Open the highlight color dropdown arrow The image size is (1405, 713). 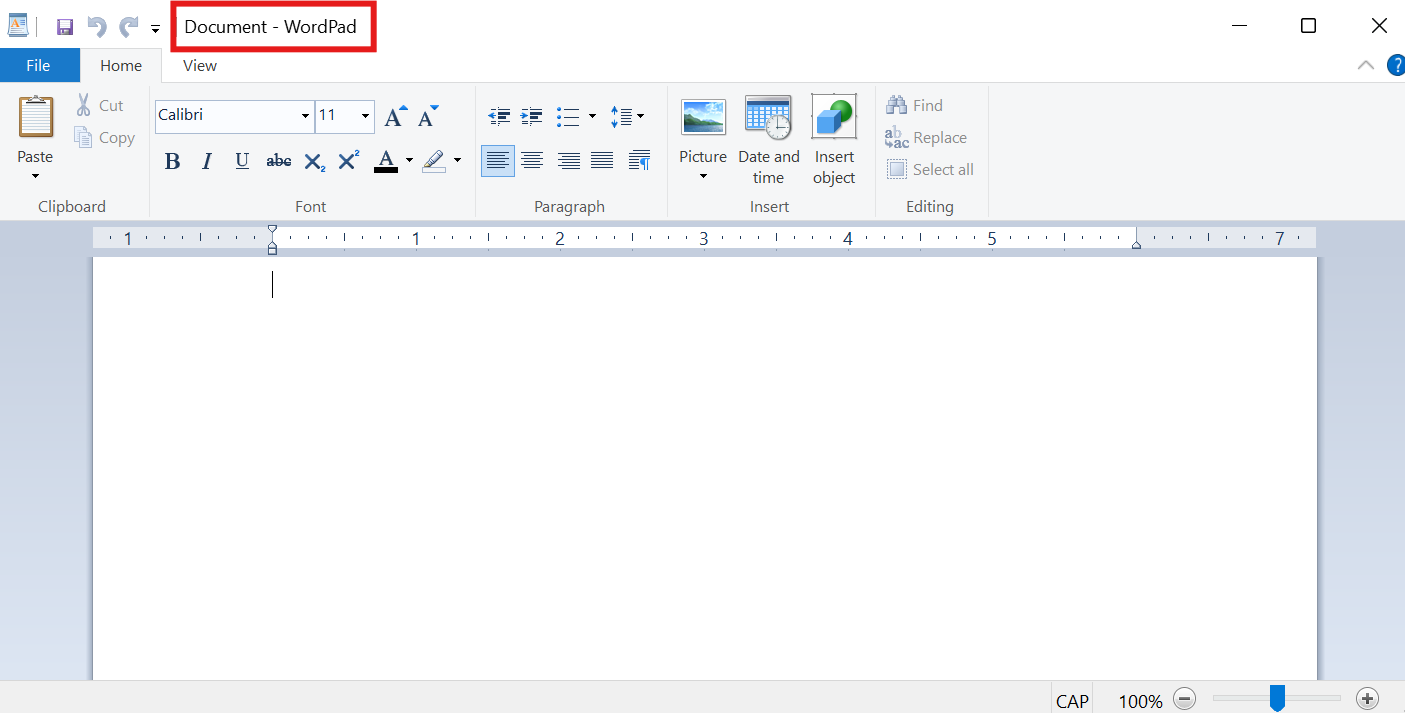(x=457, y=161)
